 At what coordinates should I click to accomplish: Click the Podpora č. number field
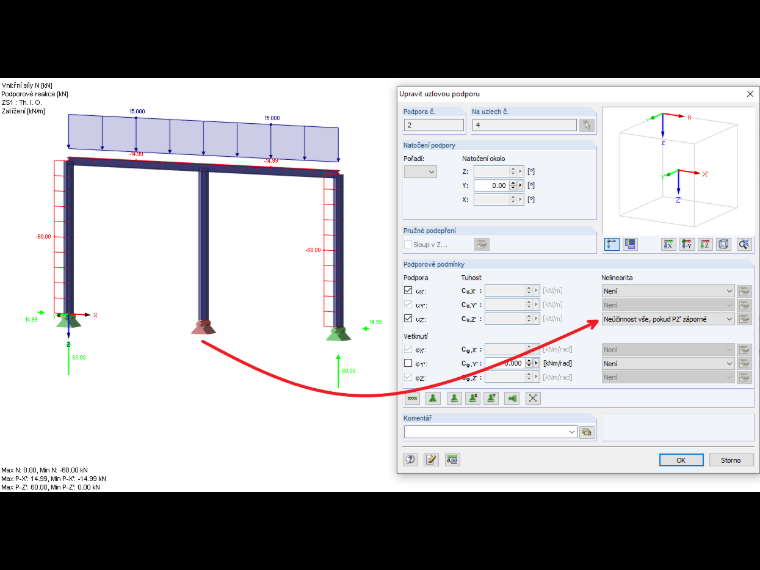tap(434, 125)
